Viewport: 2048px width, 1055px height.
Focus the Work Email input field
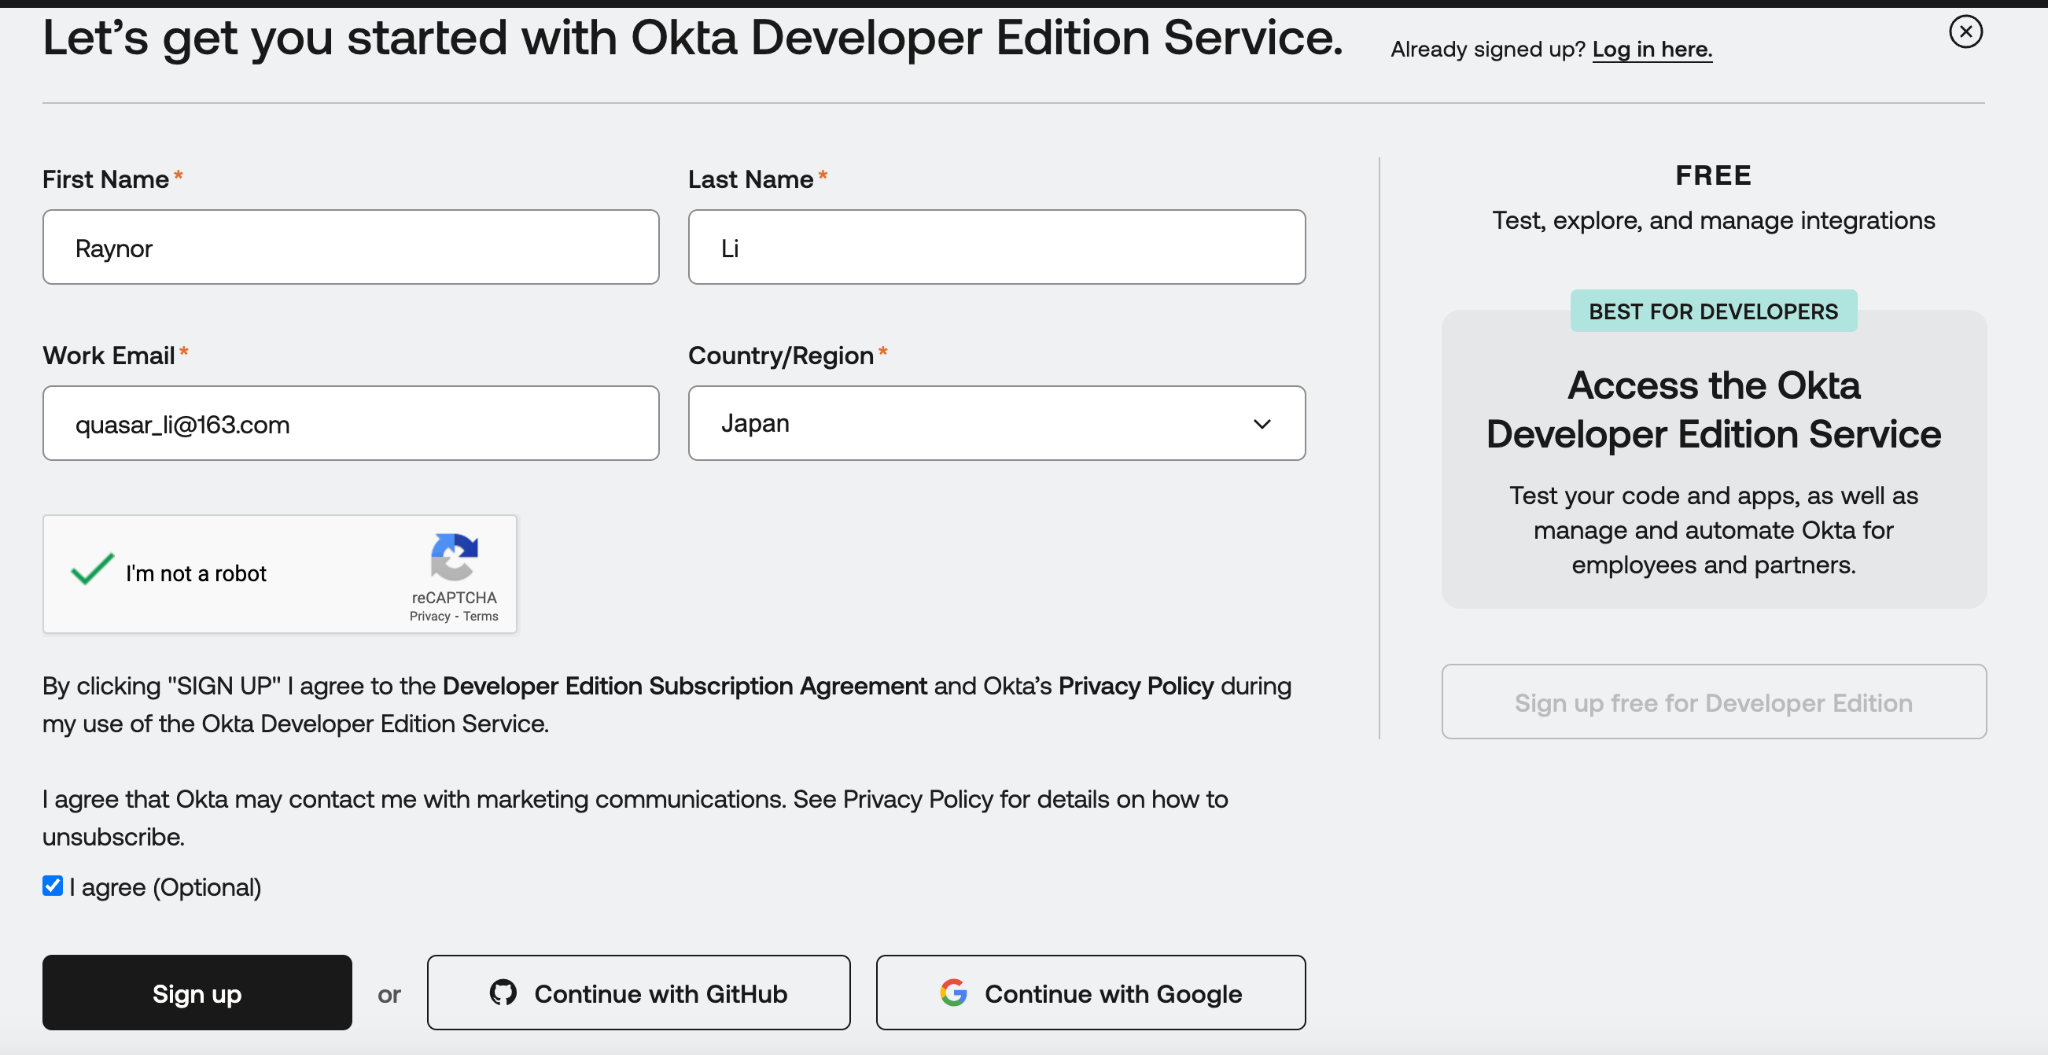(x=351, y=423)
